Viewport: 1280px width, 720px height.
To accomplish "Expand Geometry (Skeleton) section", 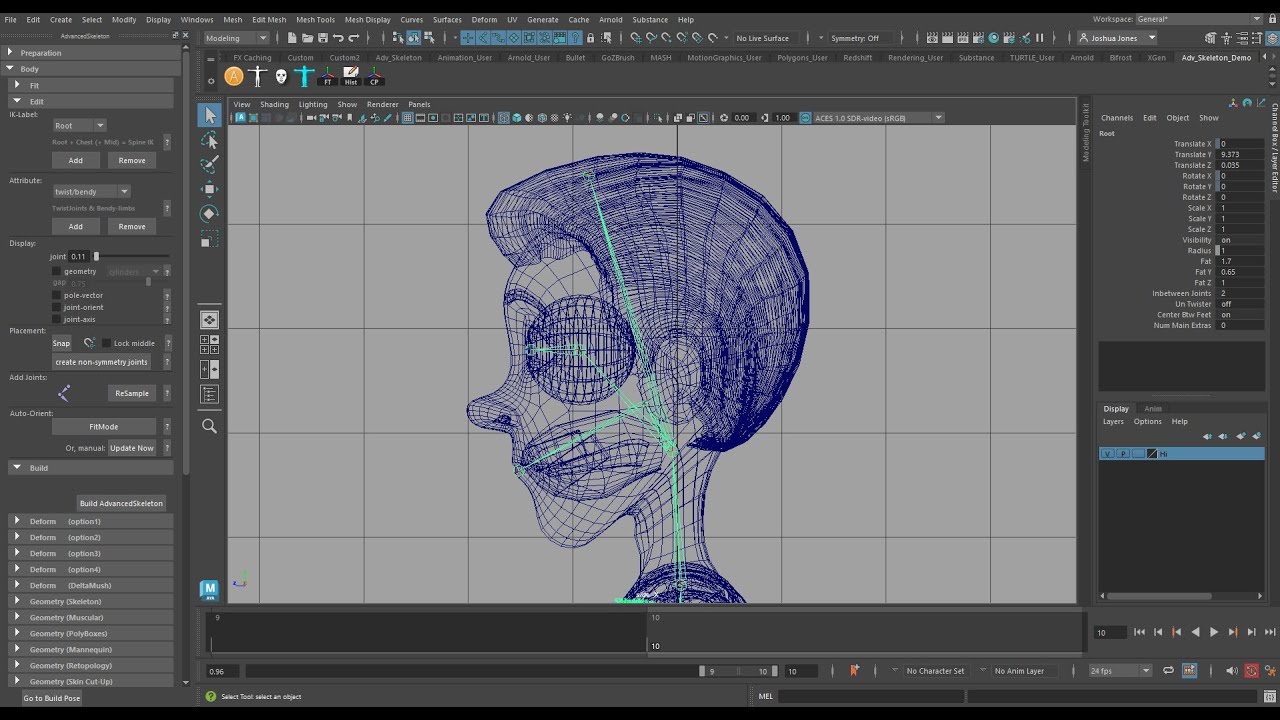I will pos(90,601).
